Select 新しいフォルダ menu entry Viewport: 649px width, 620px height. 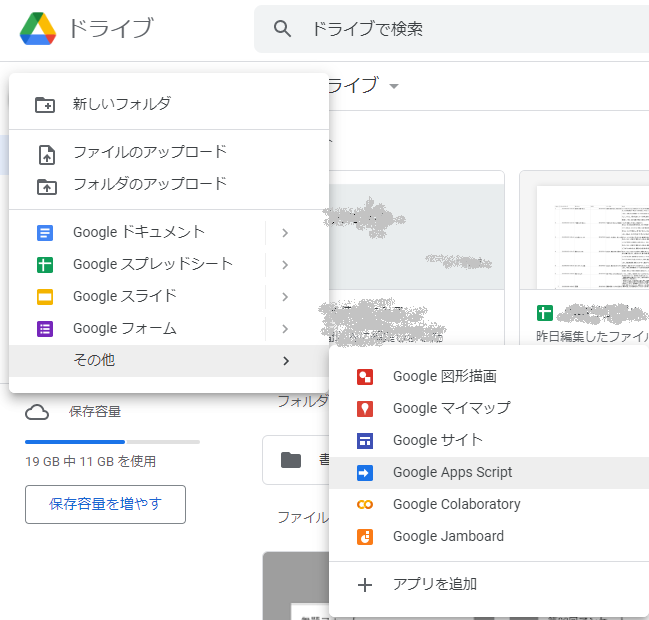pyautogui.click(x=169, y=104)
